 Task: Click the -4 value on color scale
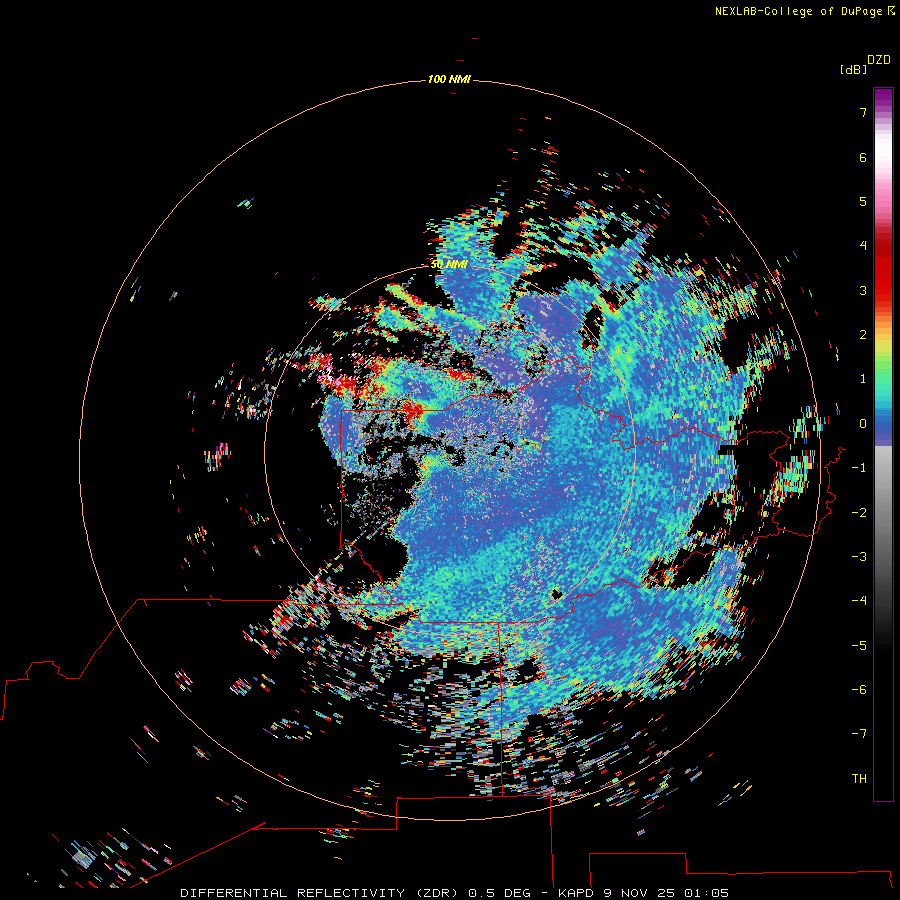[x=859, y=601]
